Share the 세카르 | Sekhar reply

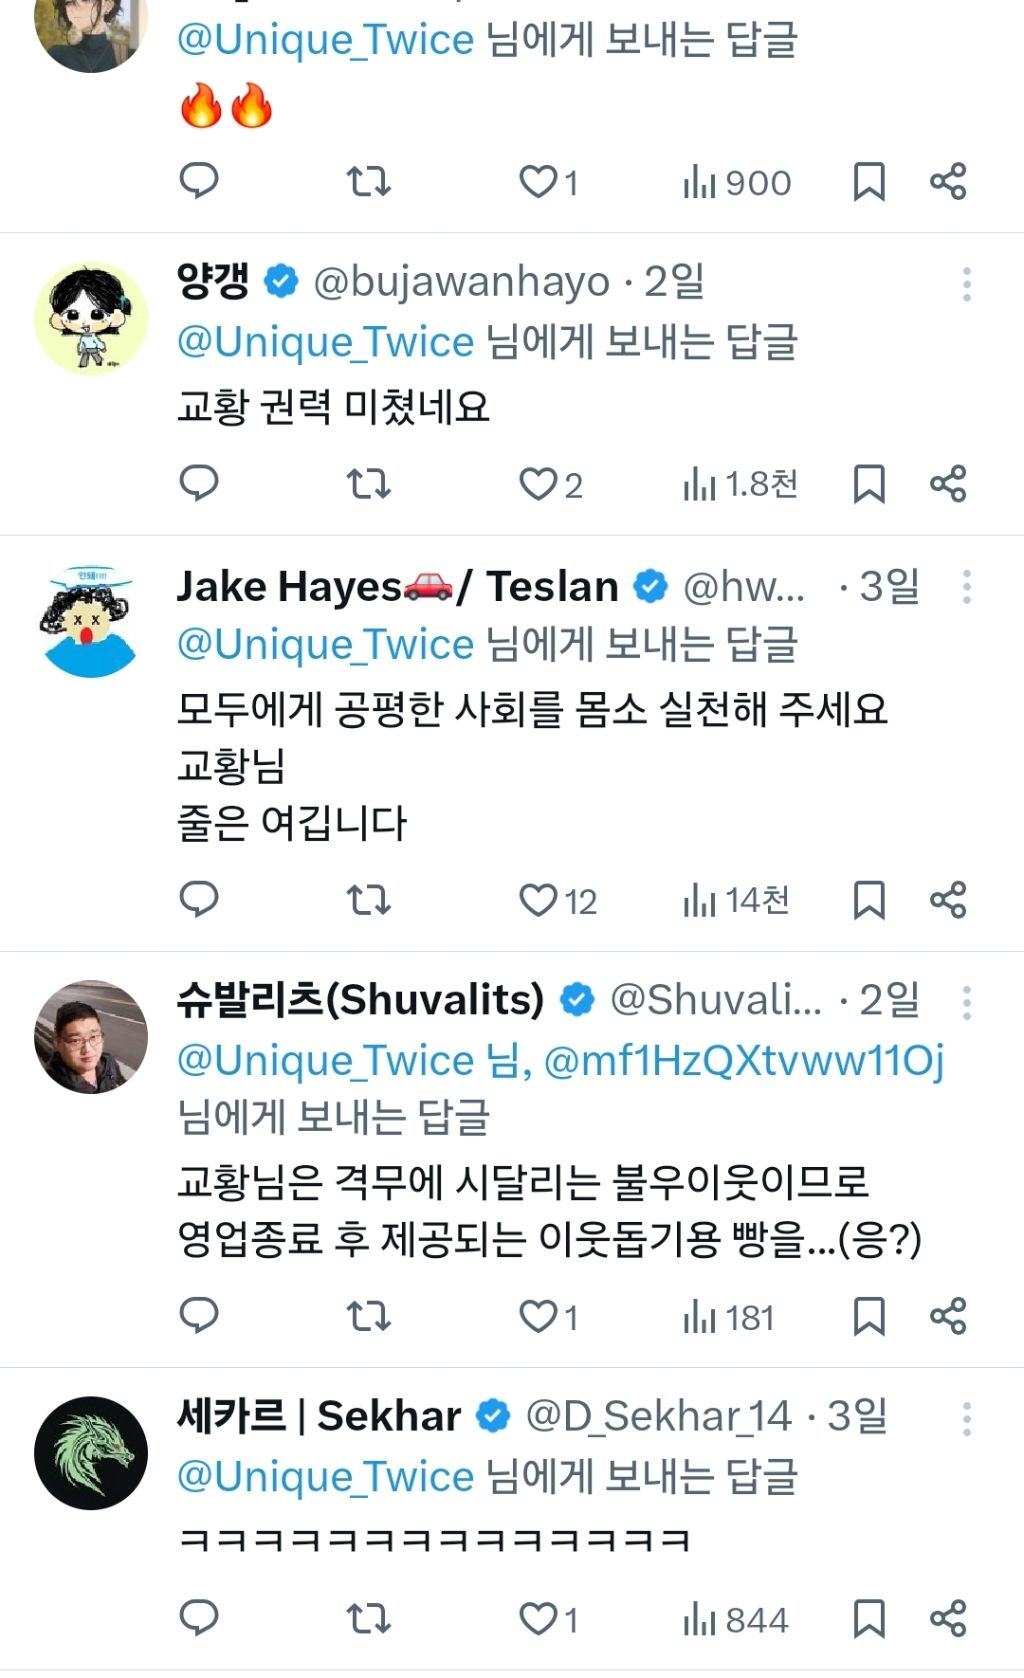point(948,1618)
